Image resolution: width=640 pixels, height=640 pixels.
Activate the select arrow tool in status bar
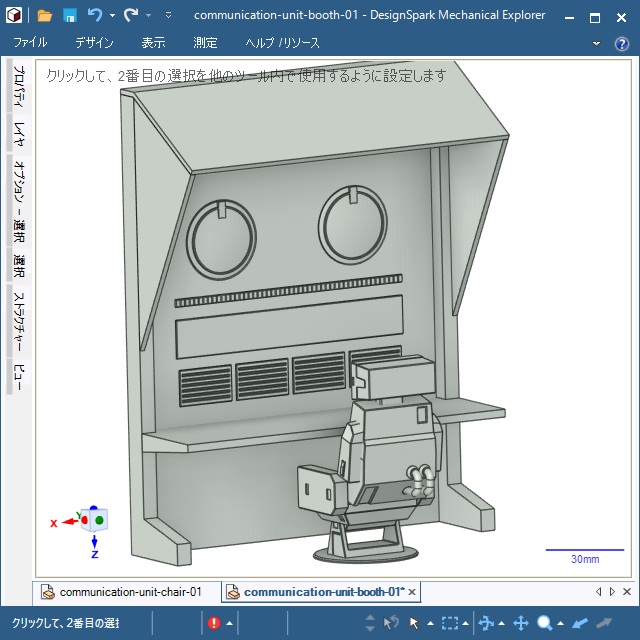[414, 623]
